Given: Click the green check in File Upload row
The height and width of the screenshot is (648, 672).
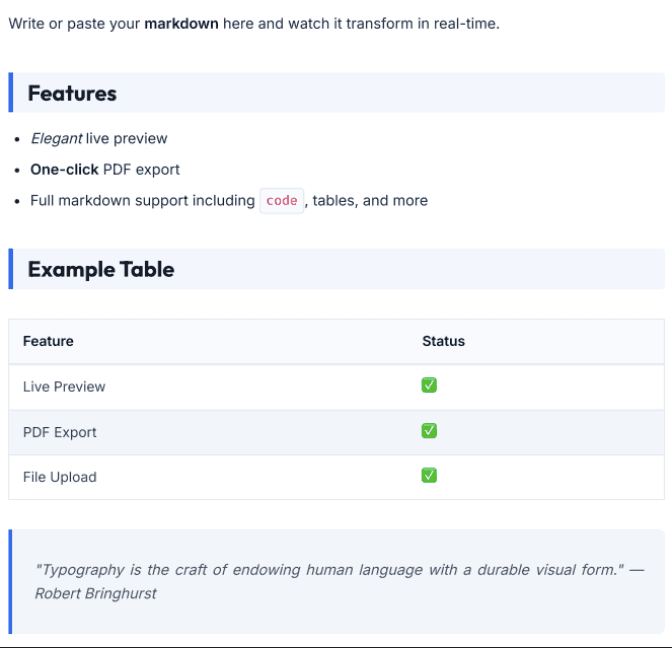Looking at the screenshot, I should pyautogui.click(x=429, y=475).
